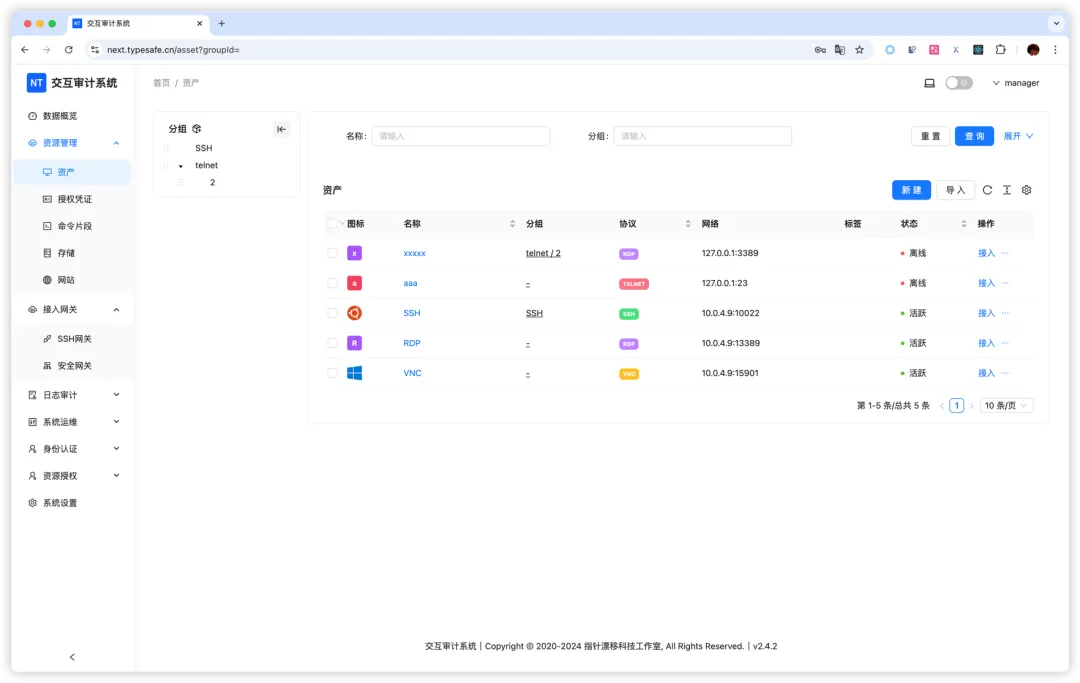Bookmark this page with star icon
The width and height of the screenshot is (1080, 683).
pyautogui.click(x=859, y=50)
